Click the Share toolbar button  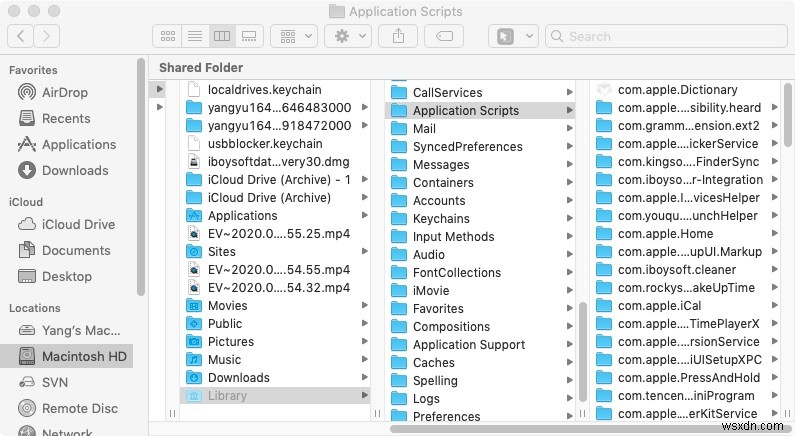tap(399, 36)
